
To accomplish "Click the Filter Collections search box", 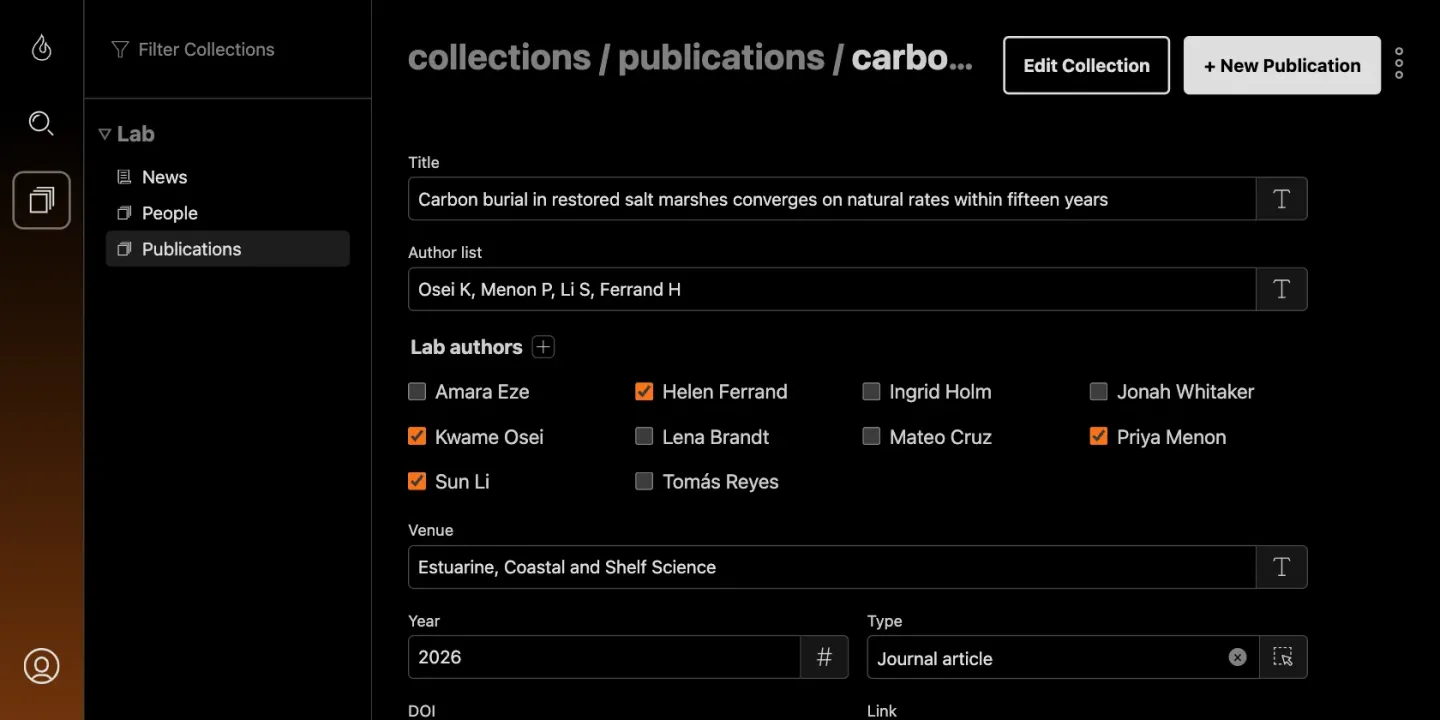I will (x=228, y=49).
